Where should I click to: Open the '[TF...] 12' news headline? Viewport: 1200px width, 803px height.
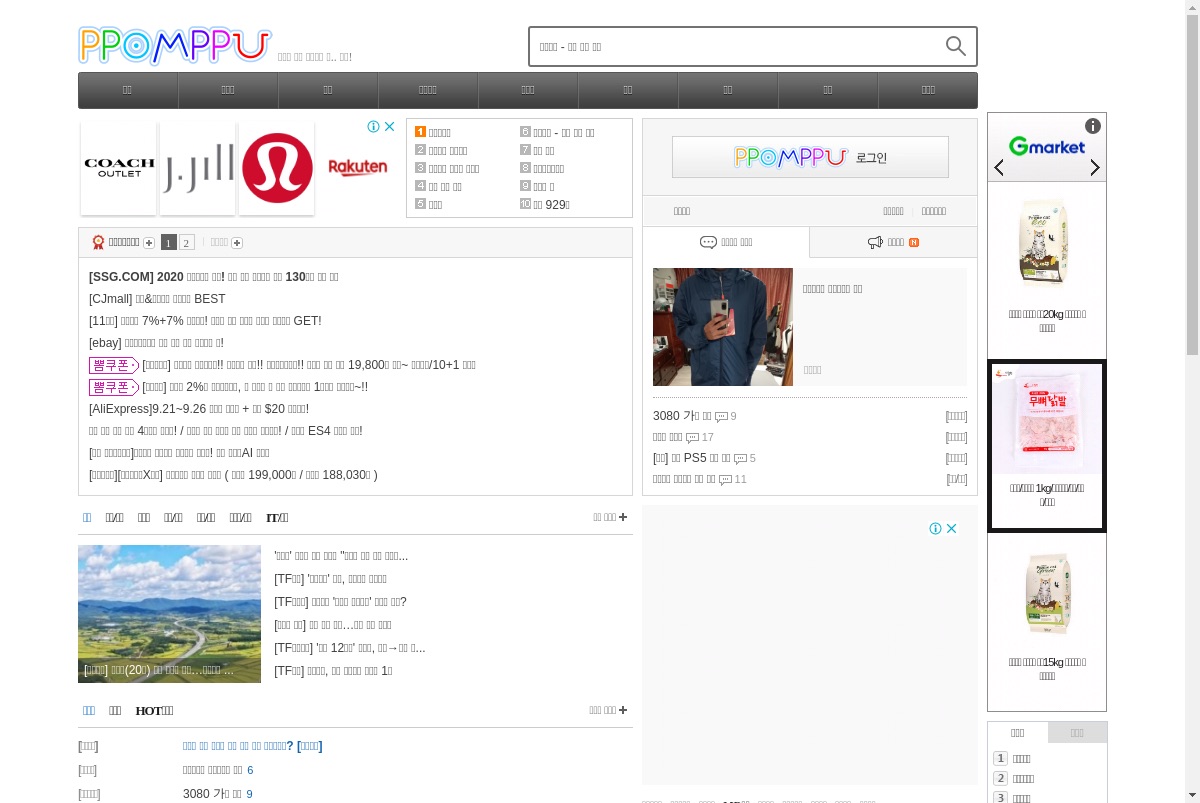pos(350,648)
